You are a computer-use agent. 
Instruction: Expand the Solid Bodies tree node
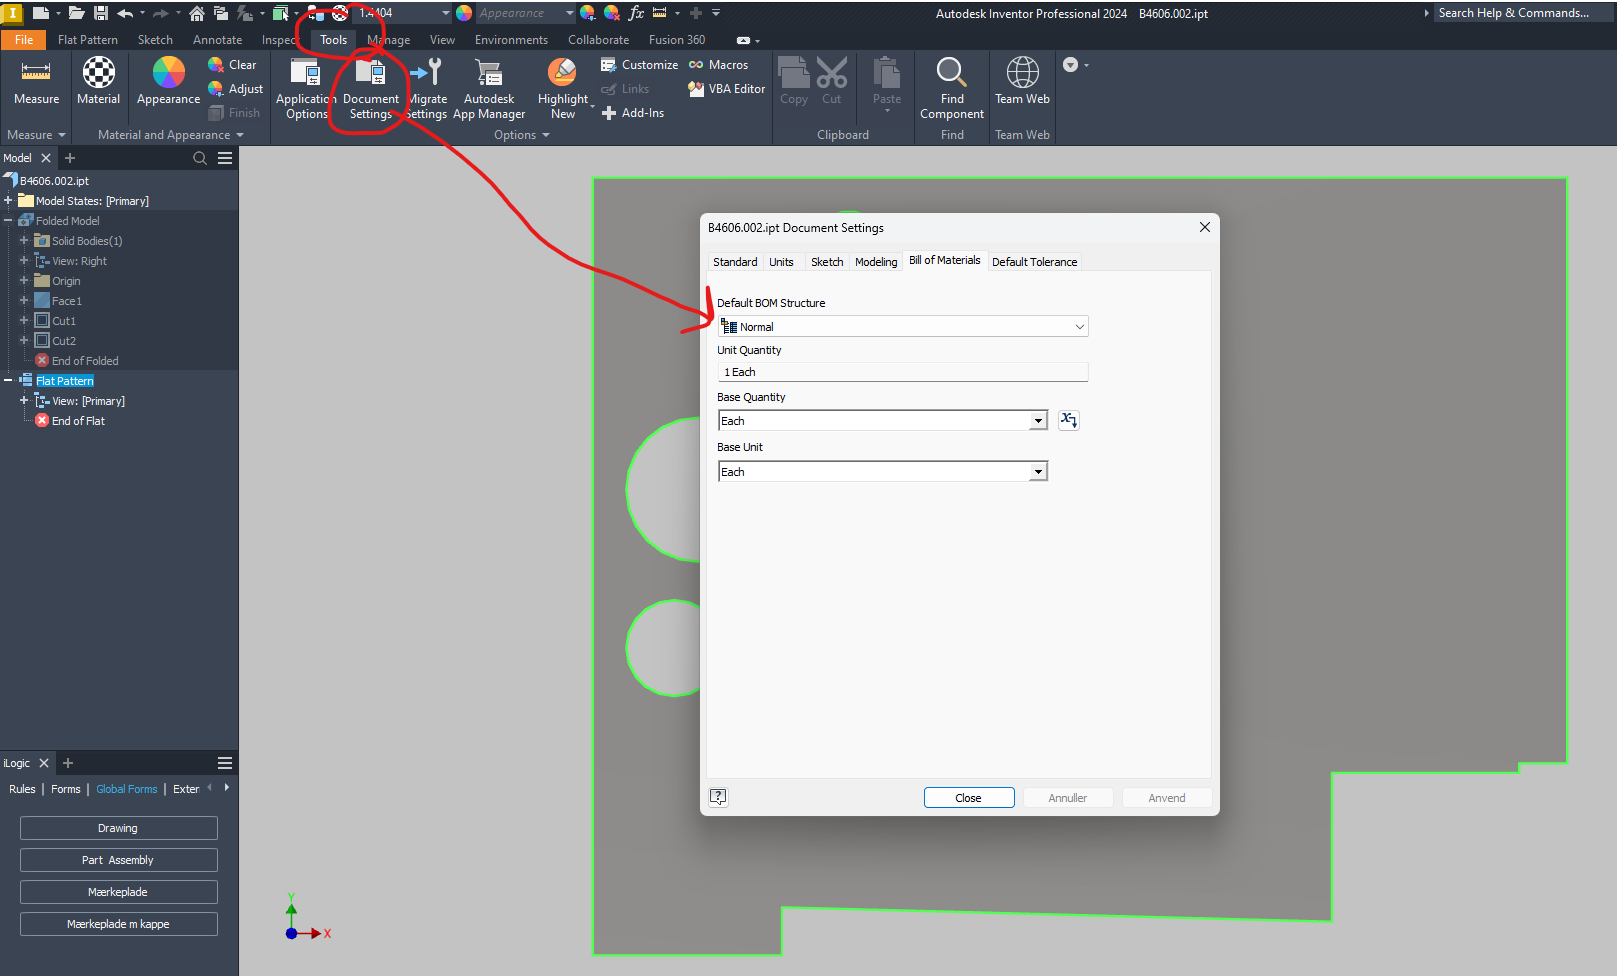(24, 240)
